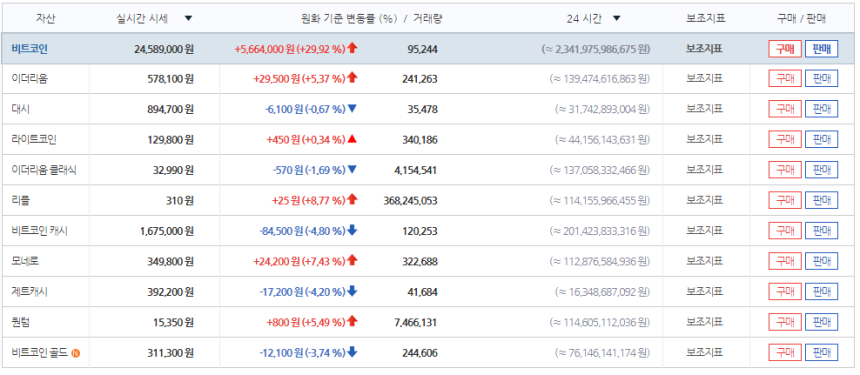Buy 퀀텀 with its 구매 button
This screenshot has height=375, width=860.
coord(785,322)
